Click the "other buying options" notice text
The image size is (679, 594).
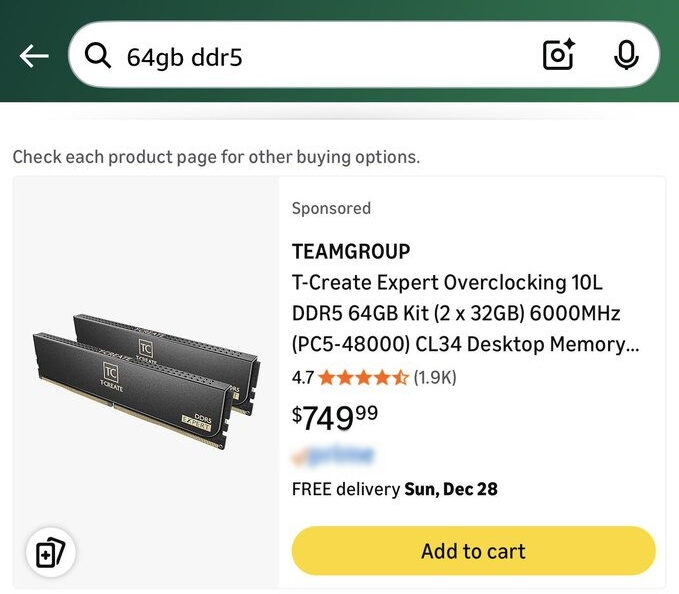point(216,157)
